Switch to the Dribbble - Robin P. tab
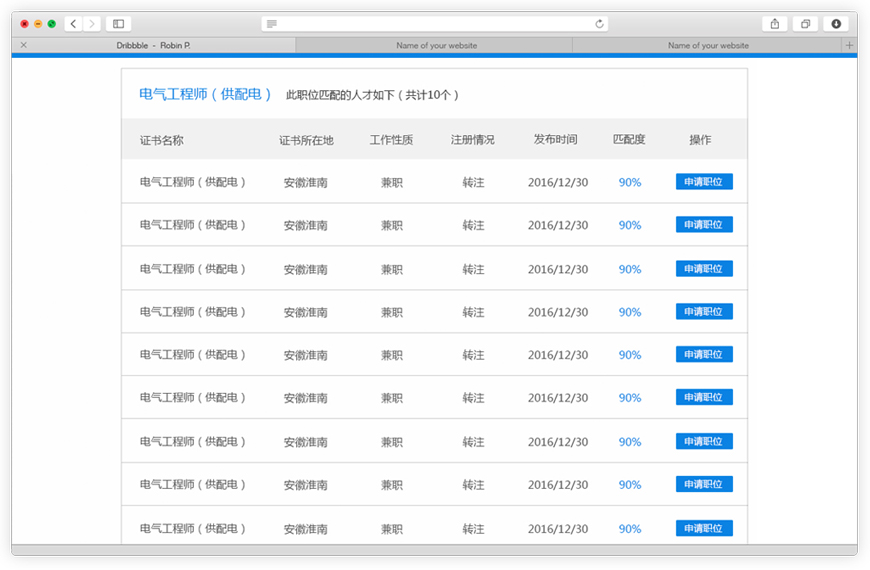This screenshot has width=870, height=570. [153, 45]
